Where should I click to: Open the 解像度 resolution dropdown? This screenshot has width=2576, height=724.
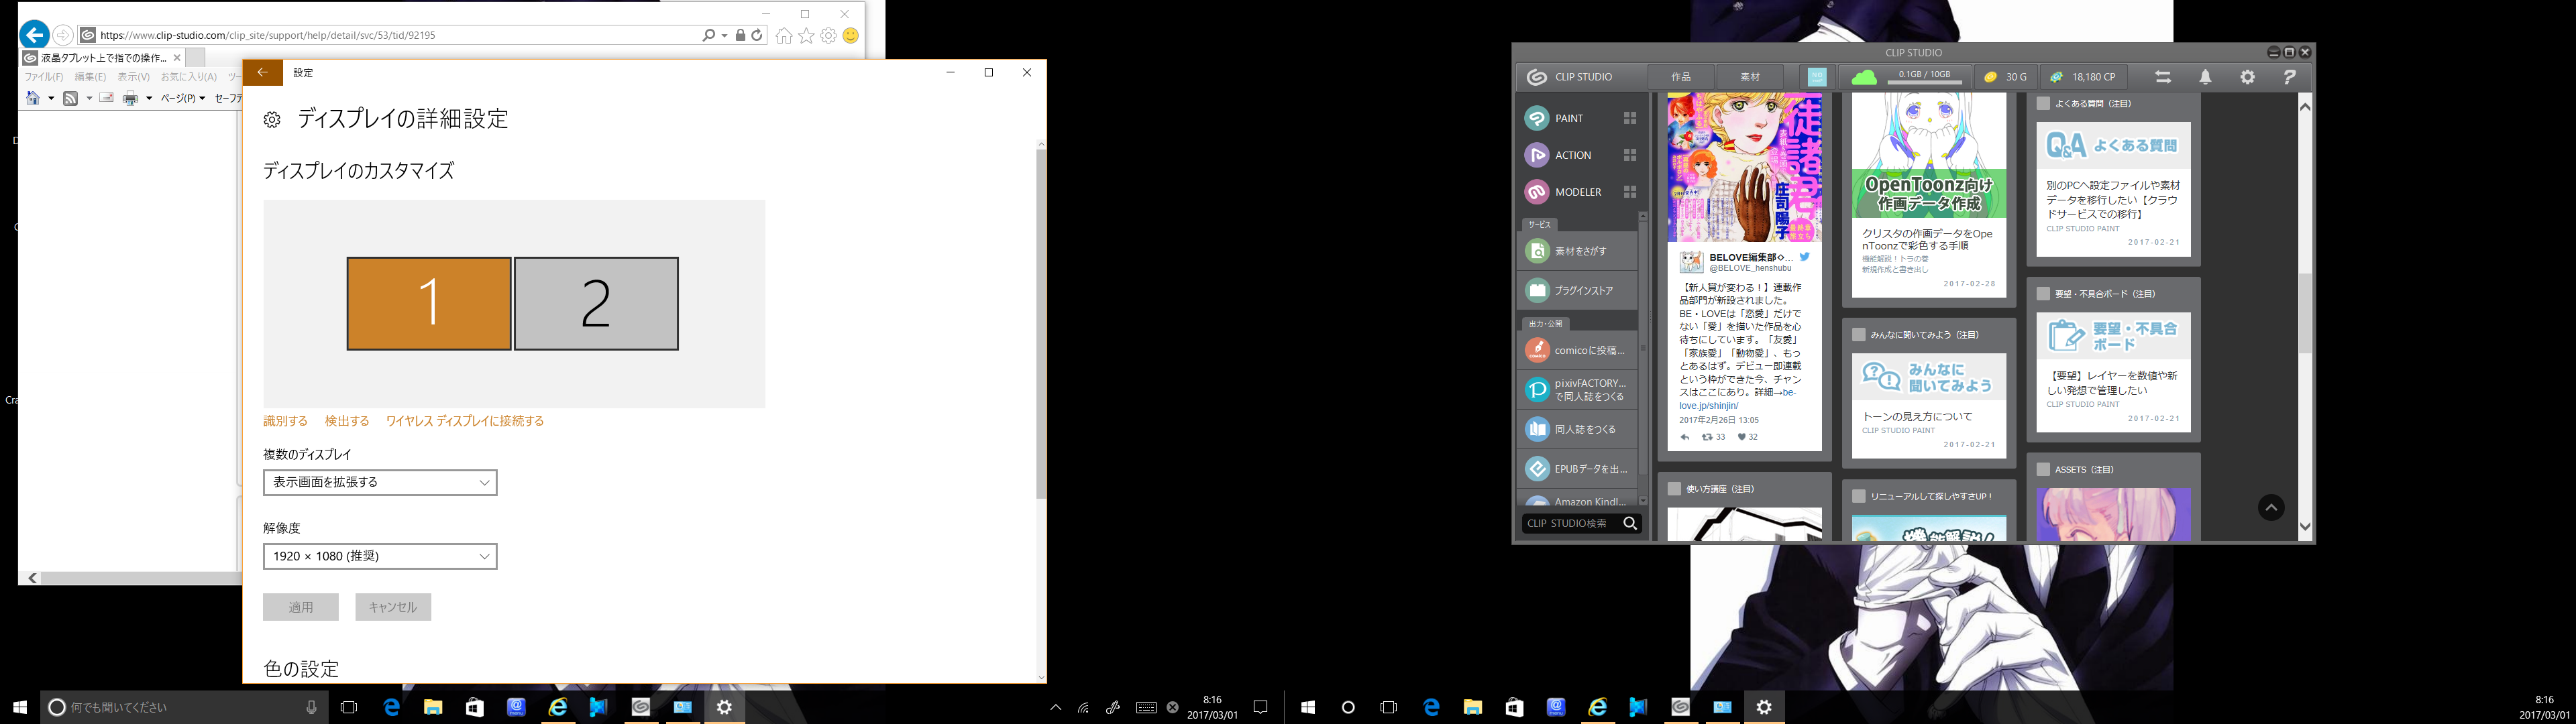click(380, 556)
